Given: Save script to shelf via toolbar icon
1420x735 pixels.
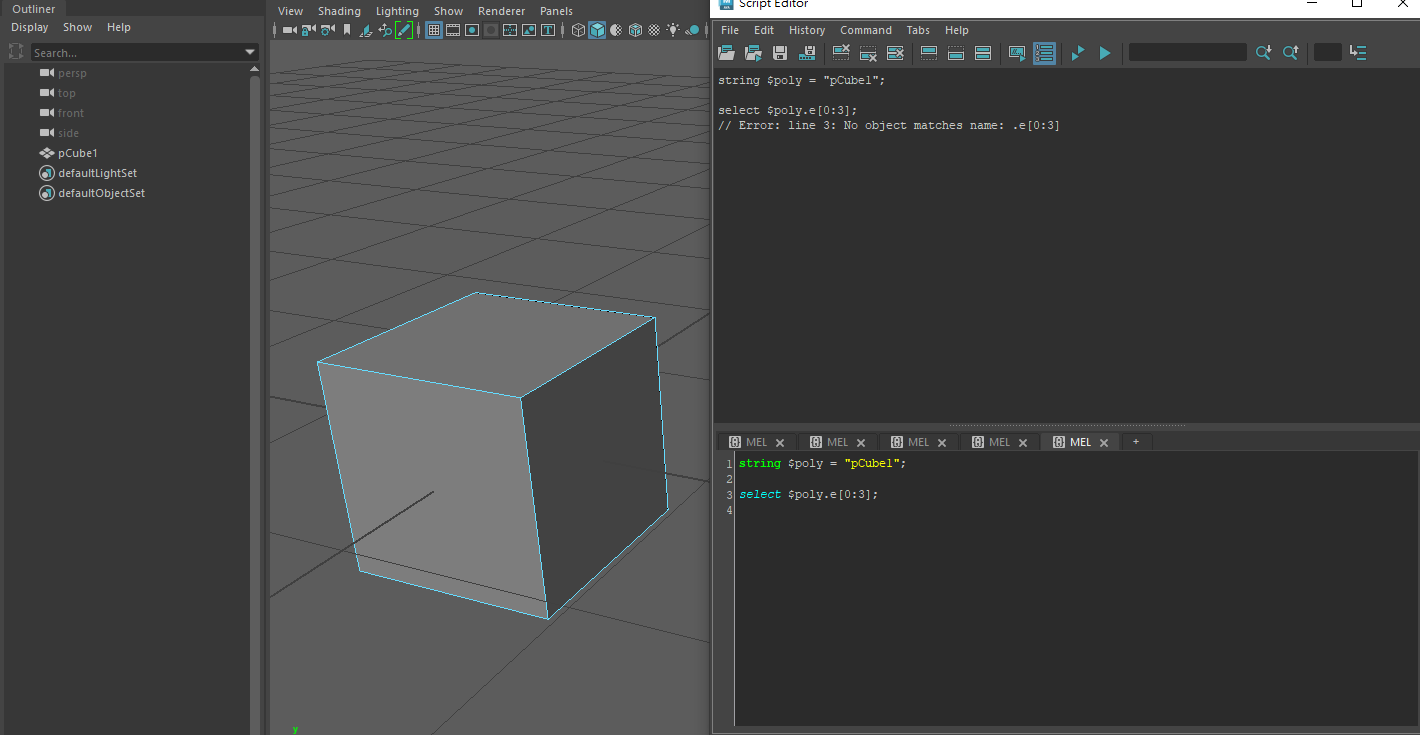Looking at the screenshot, I should [x=807, y=53].
